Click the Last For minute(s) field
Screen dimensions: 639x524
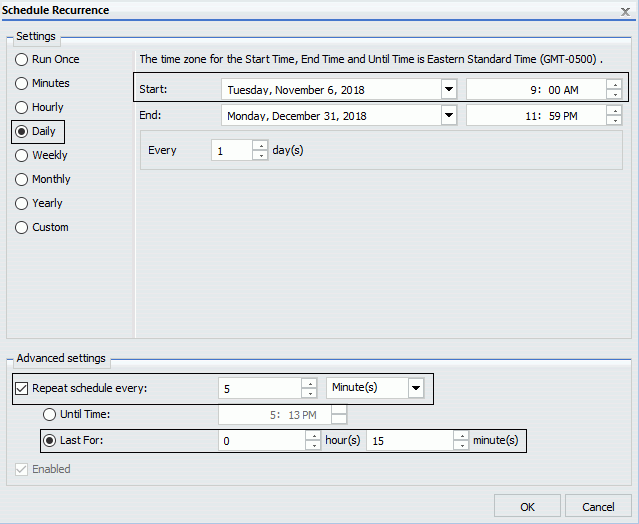(410, 440)
